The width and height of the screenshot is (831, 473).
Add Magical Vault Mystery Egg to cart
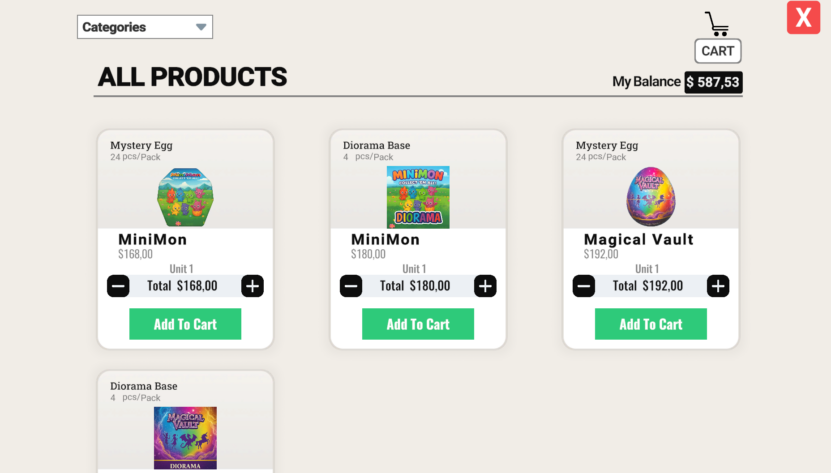[651, 324]
